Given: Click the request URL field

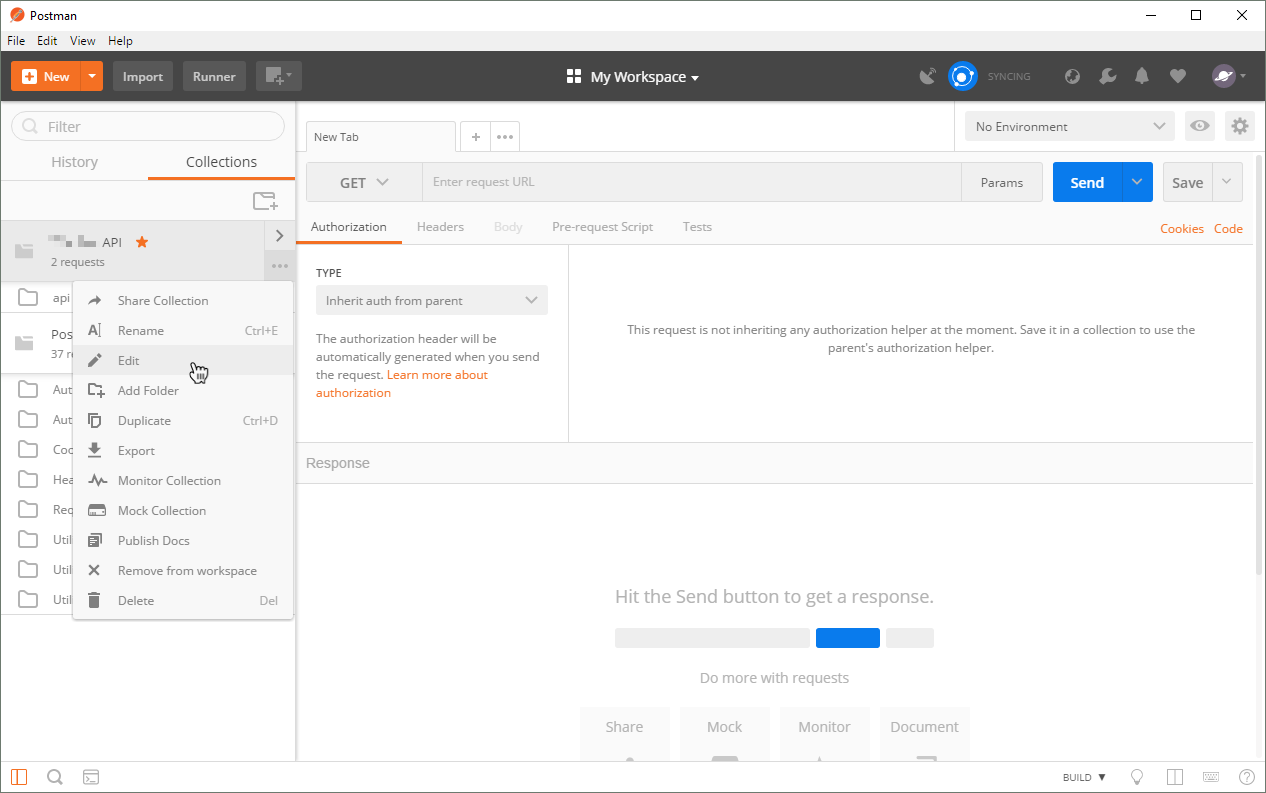Looking at the screenshot, I should [x=692, y=182].
